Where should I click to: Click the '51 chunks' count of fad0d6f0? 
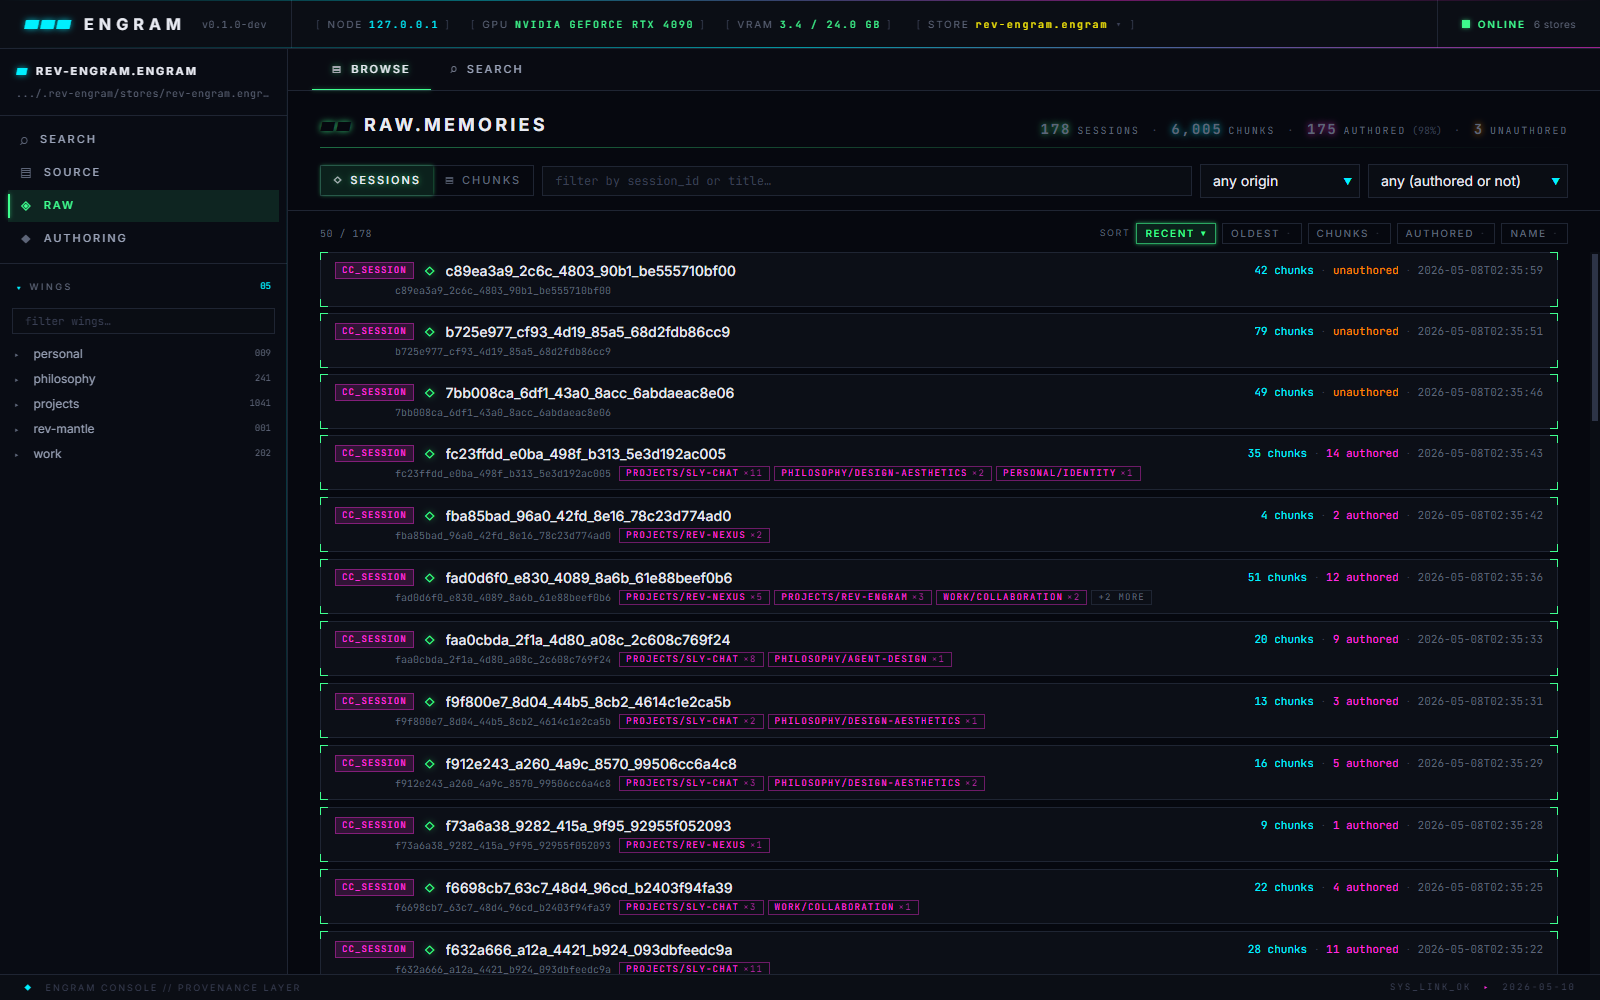click(x=1277, y=578)
